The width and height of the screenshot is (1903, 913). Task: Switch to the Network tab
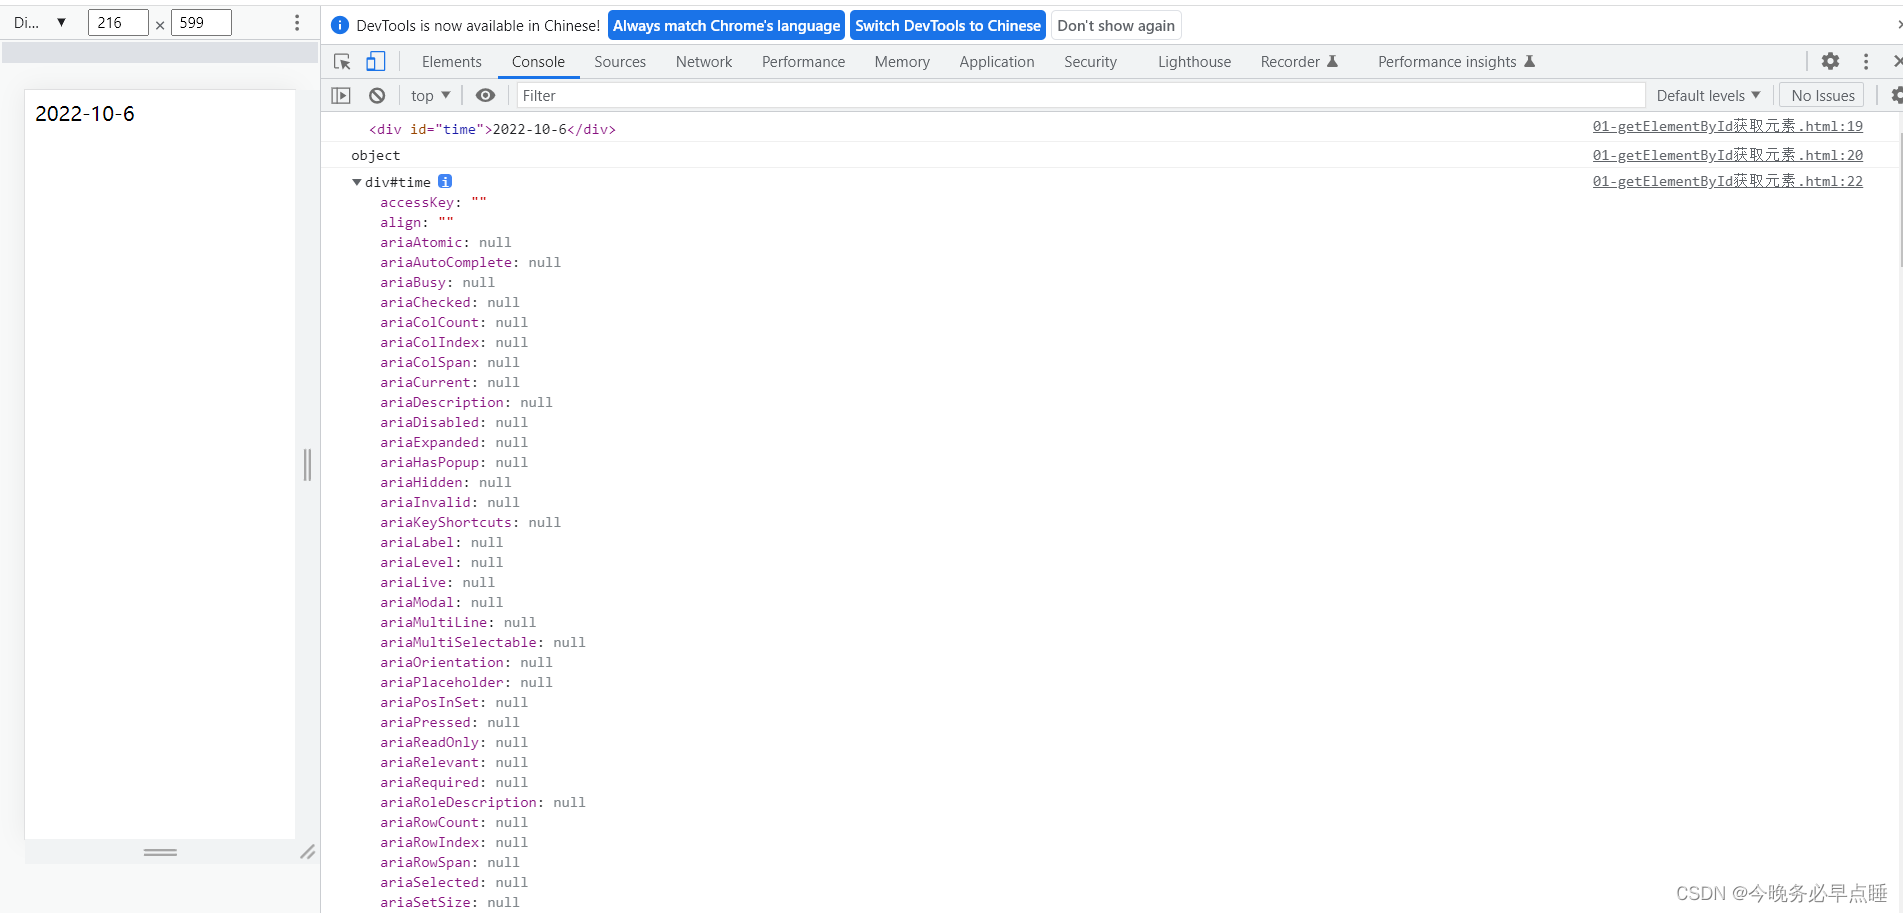point(703,61)
